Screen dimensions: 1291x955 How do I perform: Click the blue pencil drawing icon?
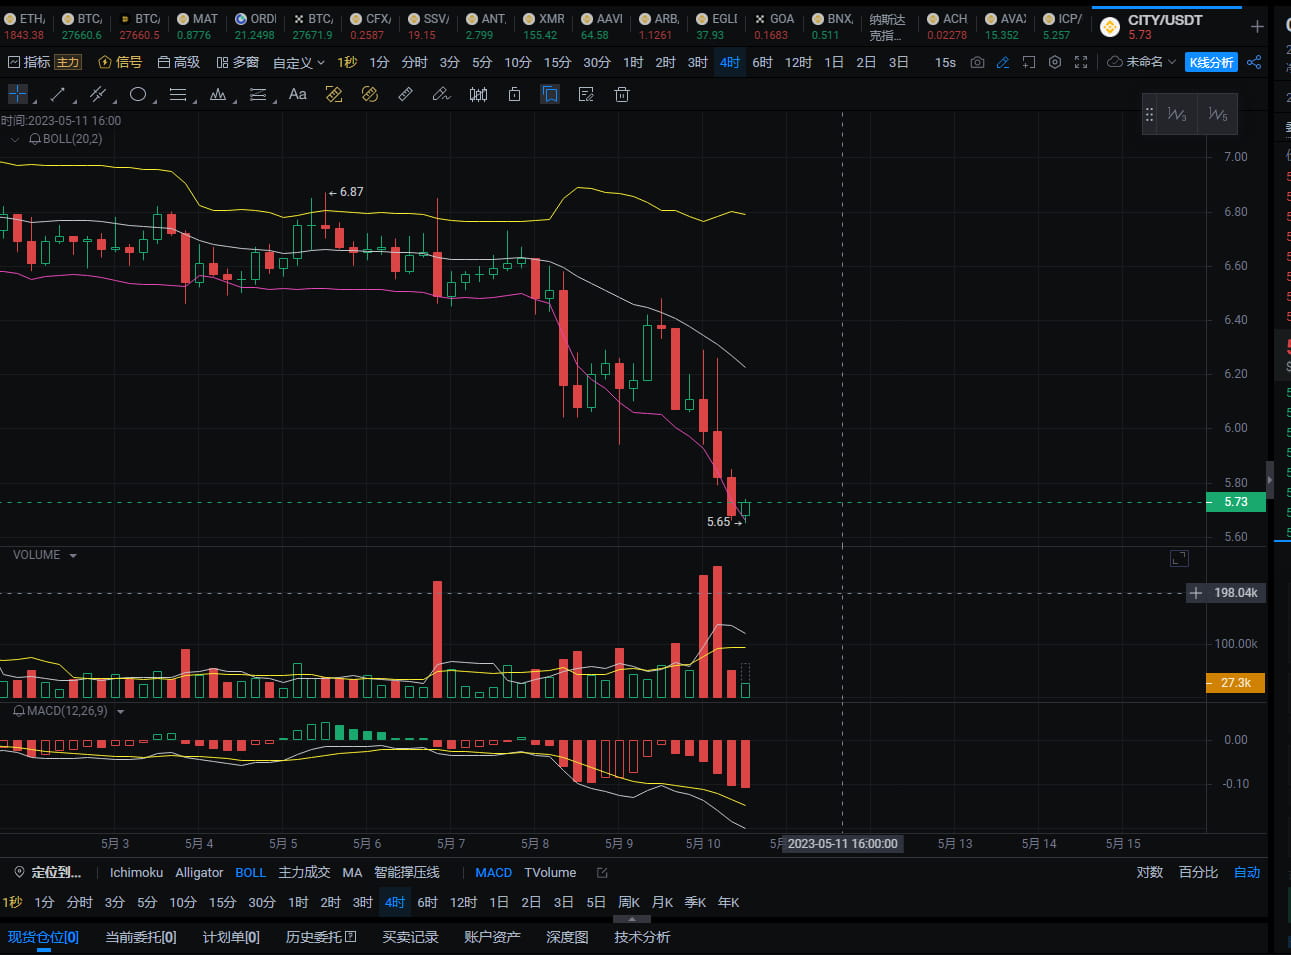(1003, 62)
